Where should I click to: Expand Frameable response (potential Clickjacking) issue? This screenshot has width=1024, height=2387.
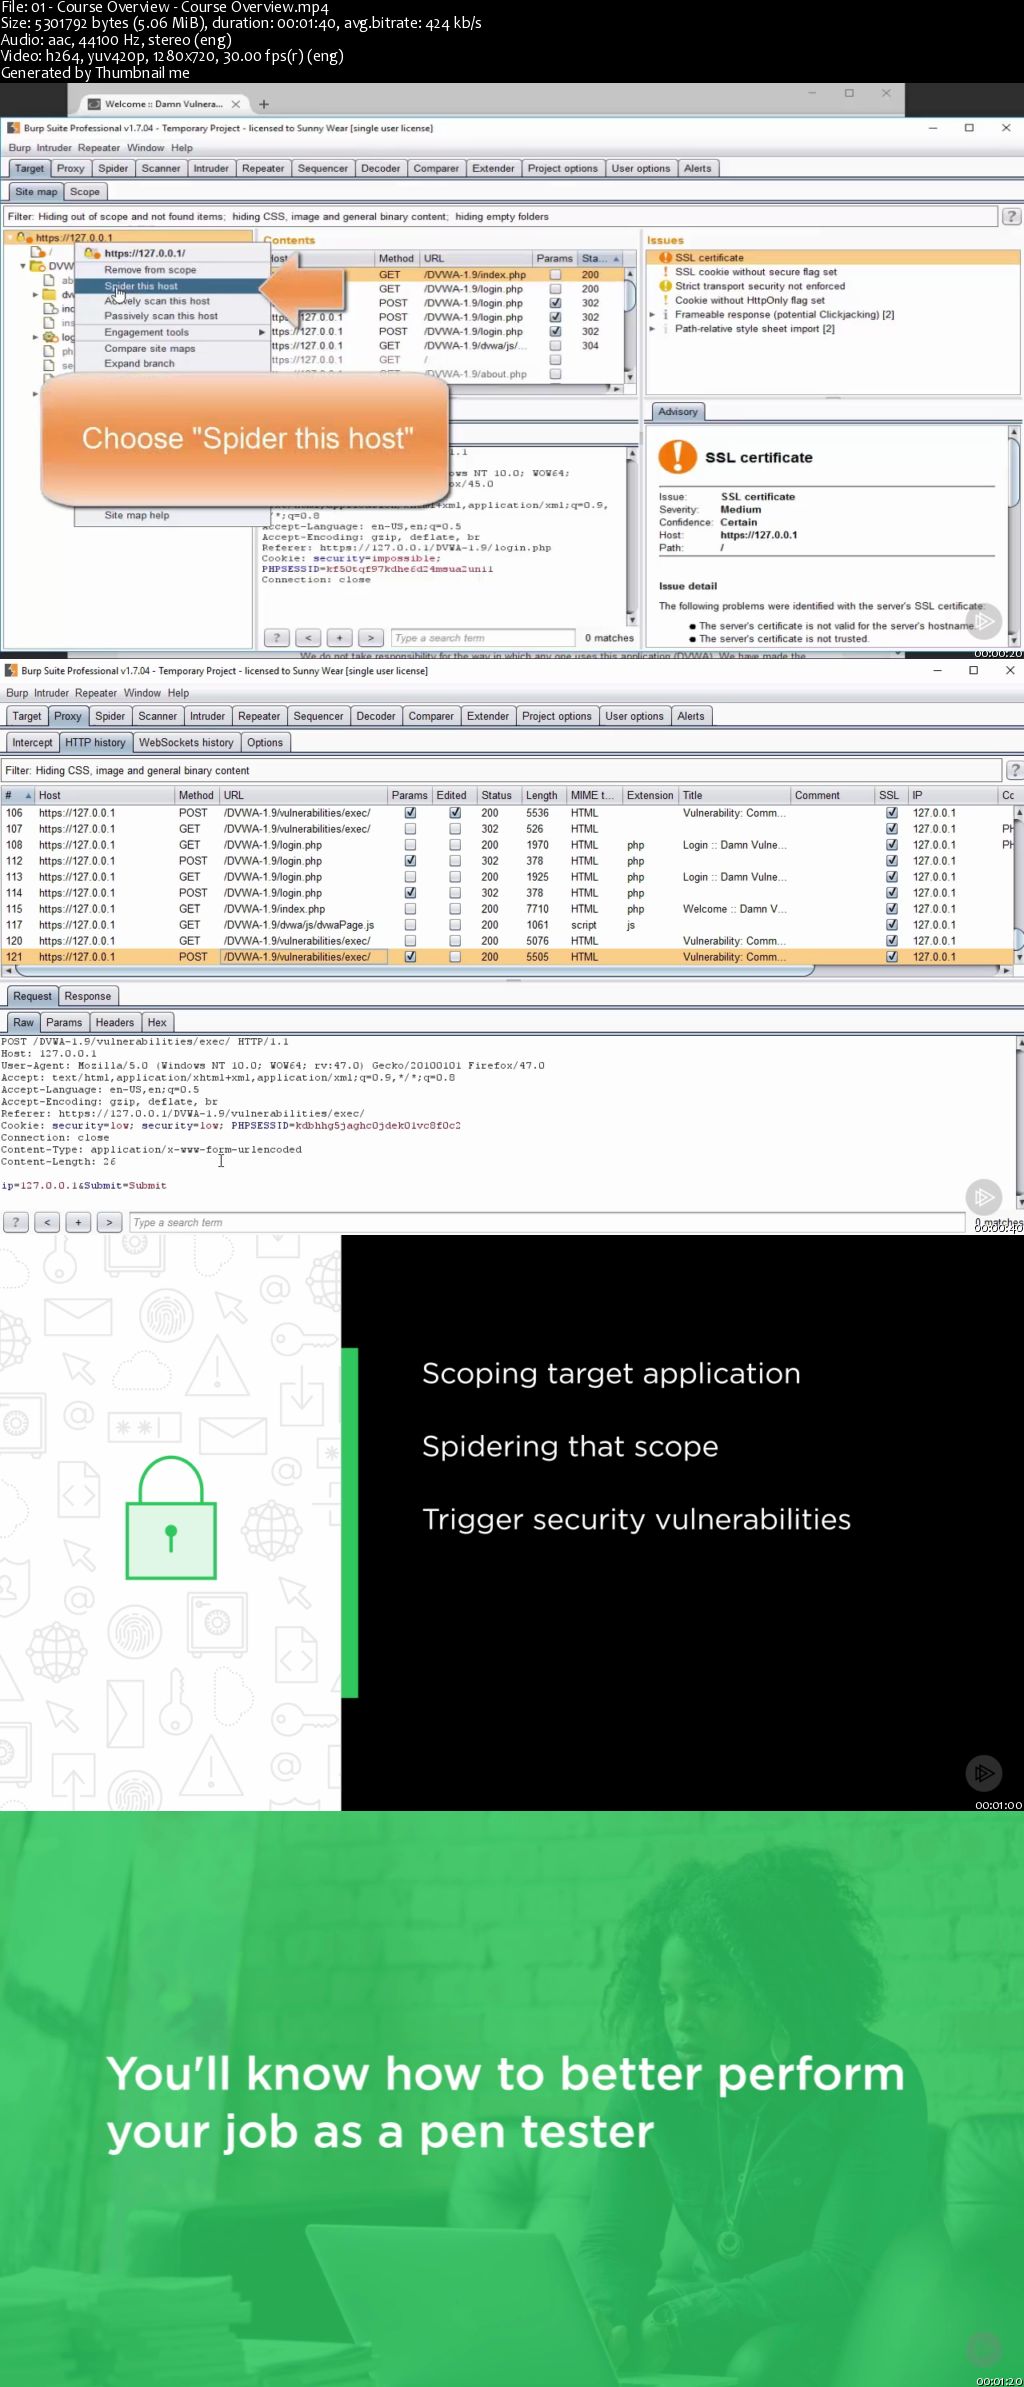pos(652,315)
